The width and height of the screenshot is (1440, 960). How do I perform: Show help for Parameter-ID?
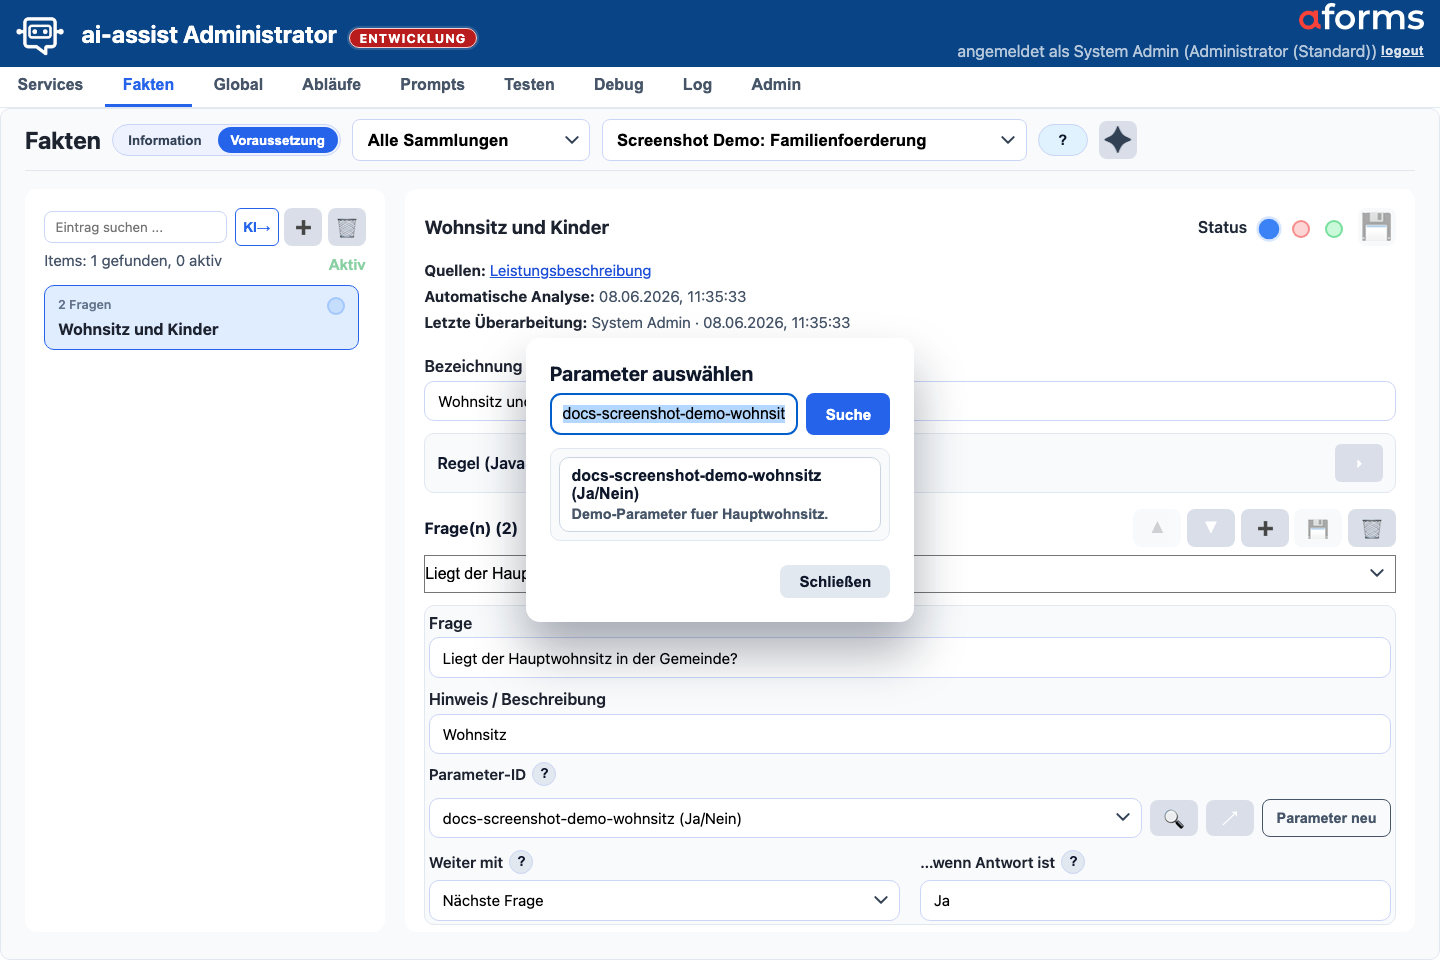(x=544, y=774)
